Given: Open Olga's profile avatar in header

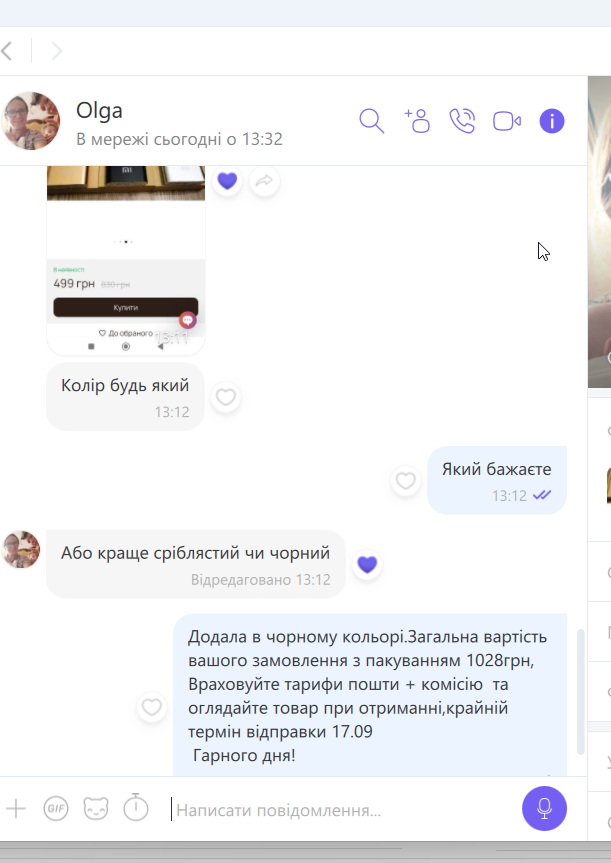Looking at the screenshot, I should coord(31,121).
